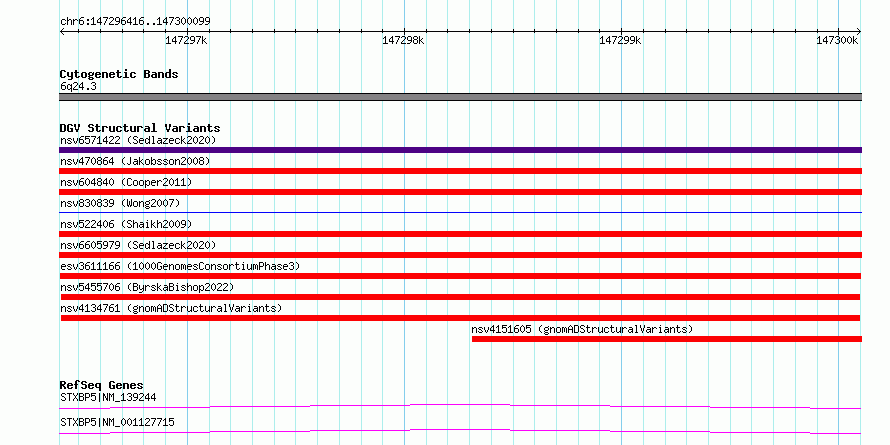
Task: Select the magenta STXBP5|NM_139244 gene line
Action: [x=460, y=406]
